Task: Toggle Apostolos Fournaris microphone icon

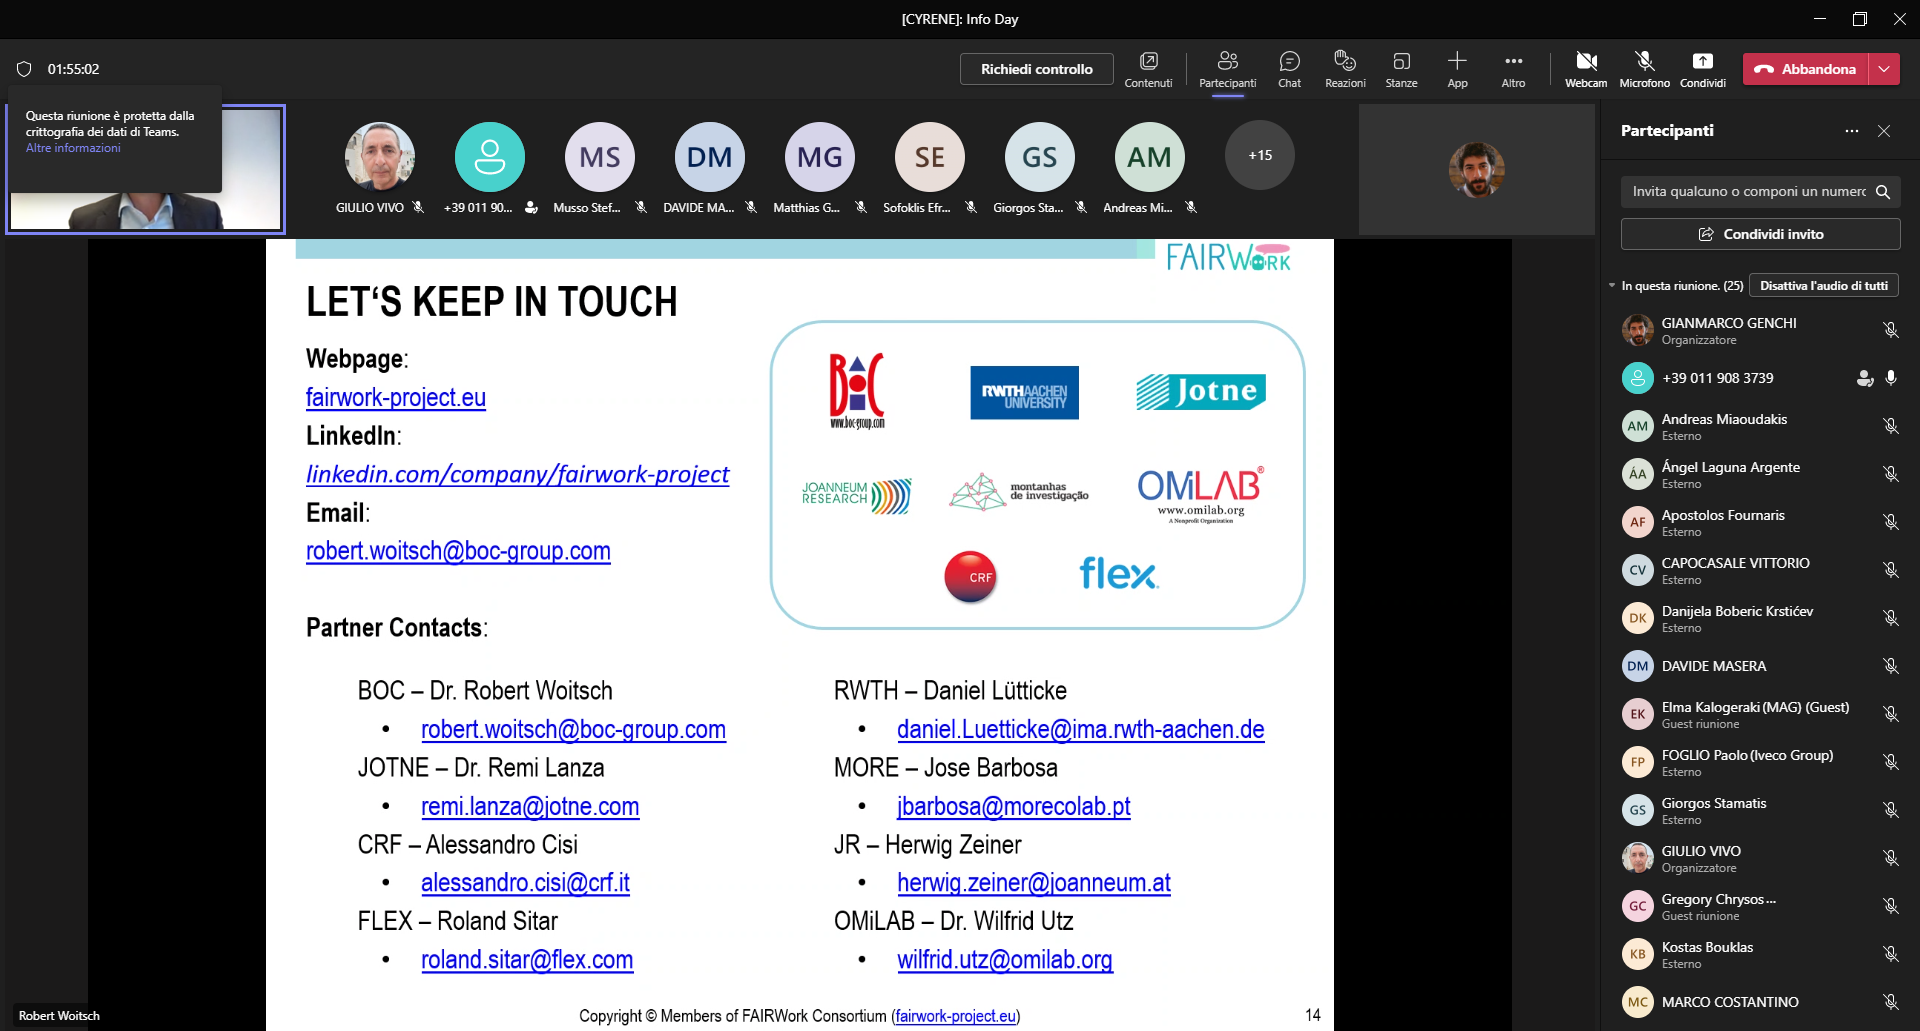Action: [x=1890, y=522]
